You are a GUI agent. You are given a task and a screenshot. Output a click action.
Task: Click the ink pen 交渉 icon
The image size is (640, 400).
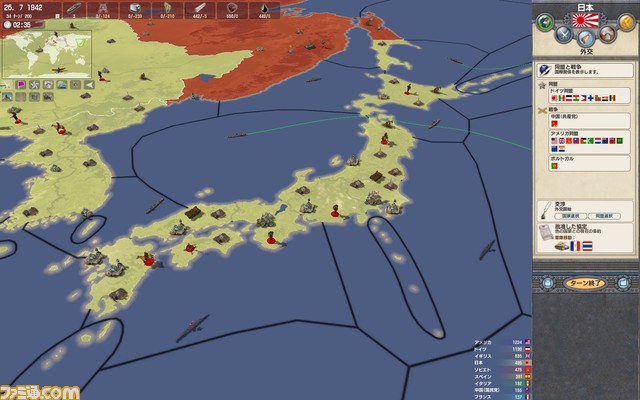[544, 211]
